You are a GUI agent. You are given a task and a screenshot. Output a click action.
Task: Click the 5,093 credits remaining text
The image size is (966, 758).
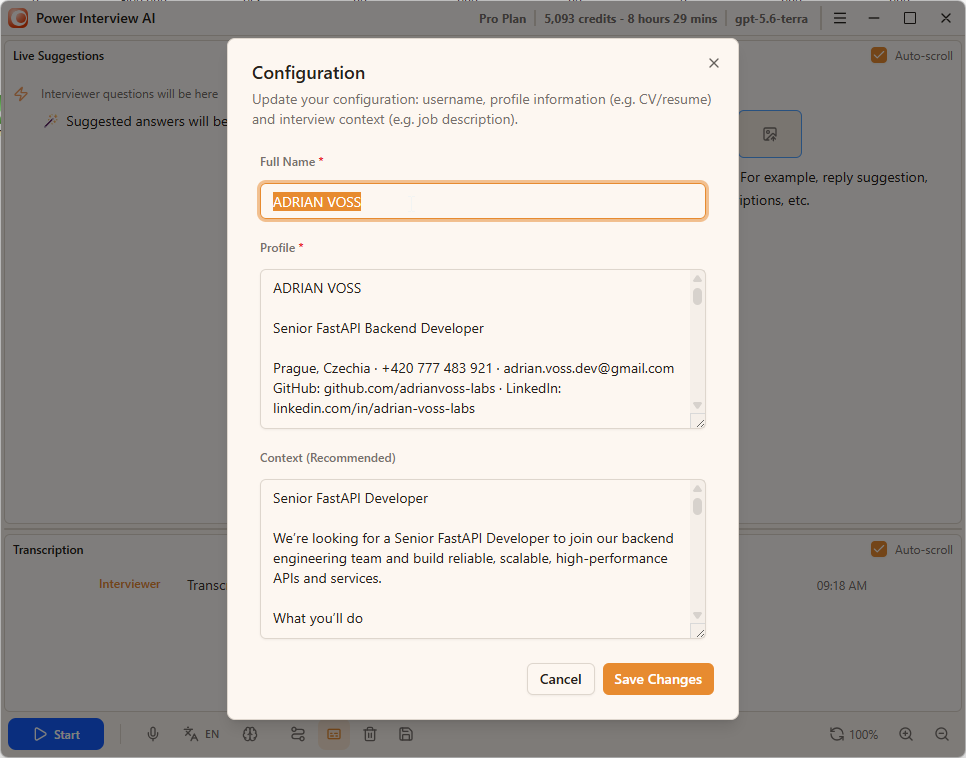pos(630,18)
